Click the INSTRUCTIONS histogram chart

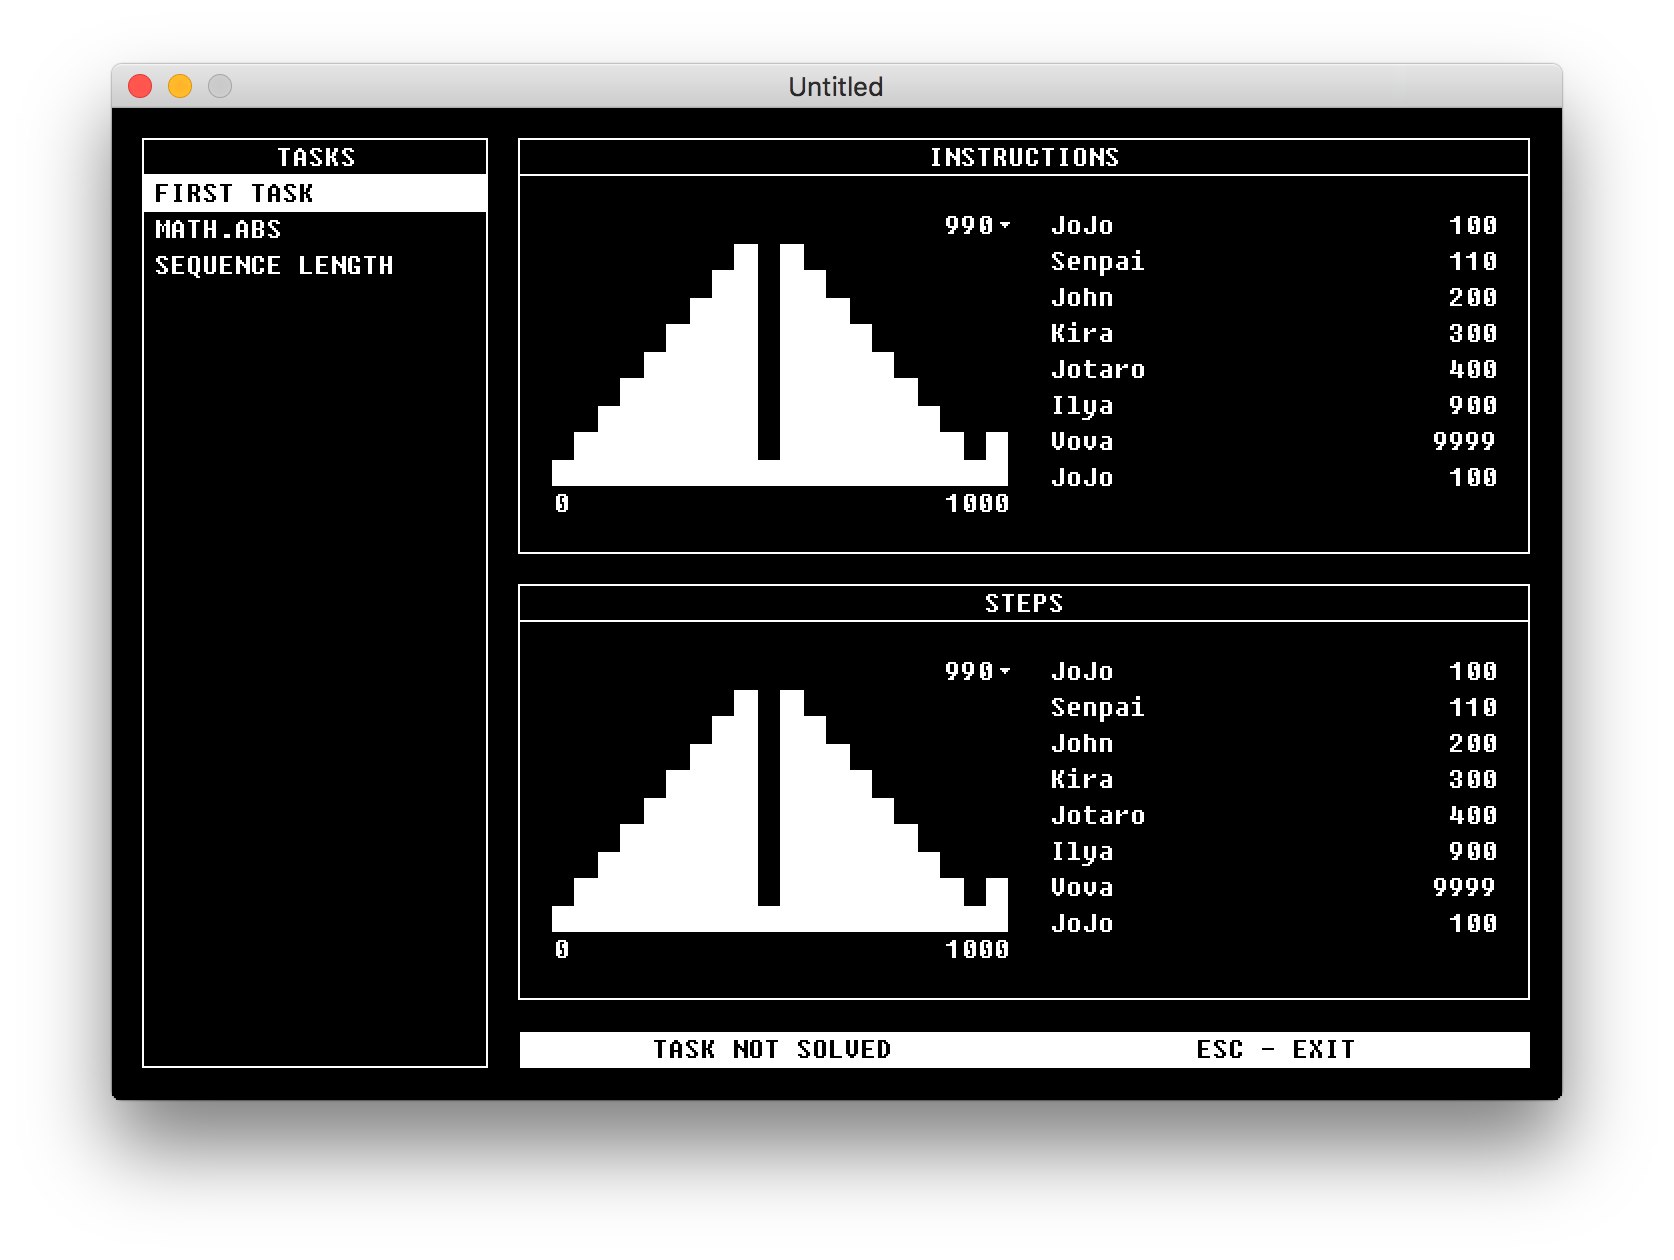780,364
